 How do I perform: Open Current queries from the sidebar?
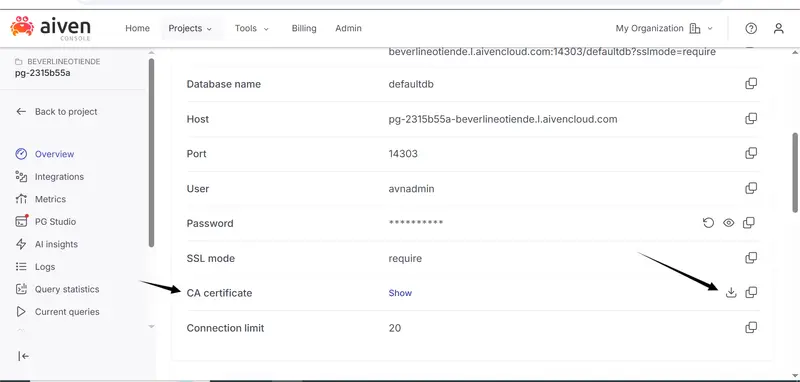coord(67,312)
